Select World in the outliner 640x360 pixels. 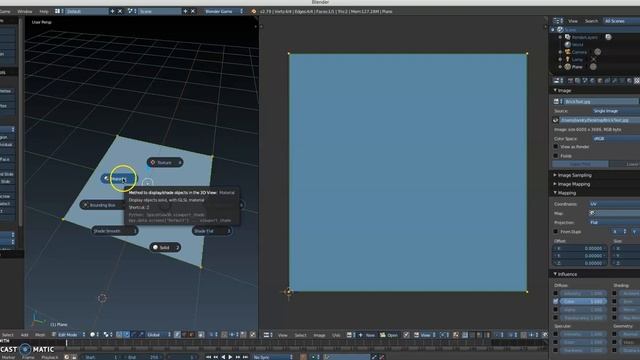pos(577,44)
